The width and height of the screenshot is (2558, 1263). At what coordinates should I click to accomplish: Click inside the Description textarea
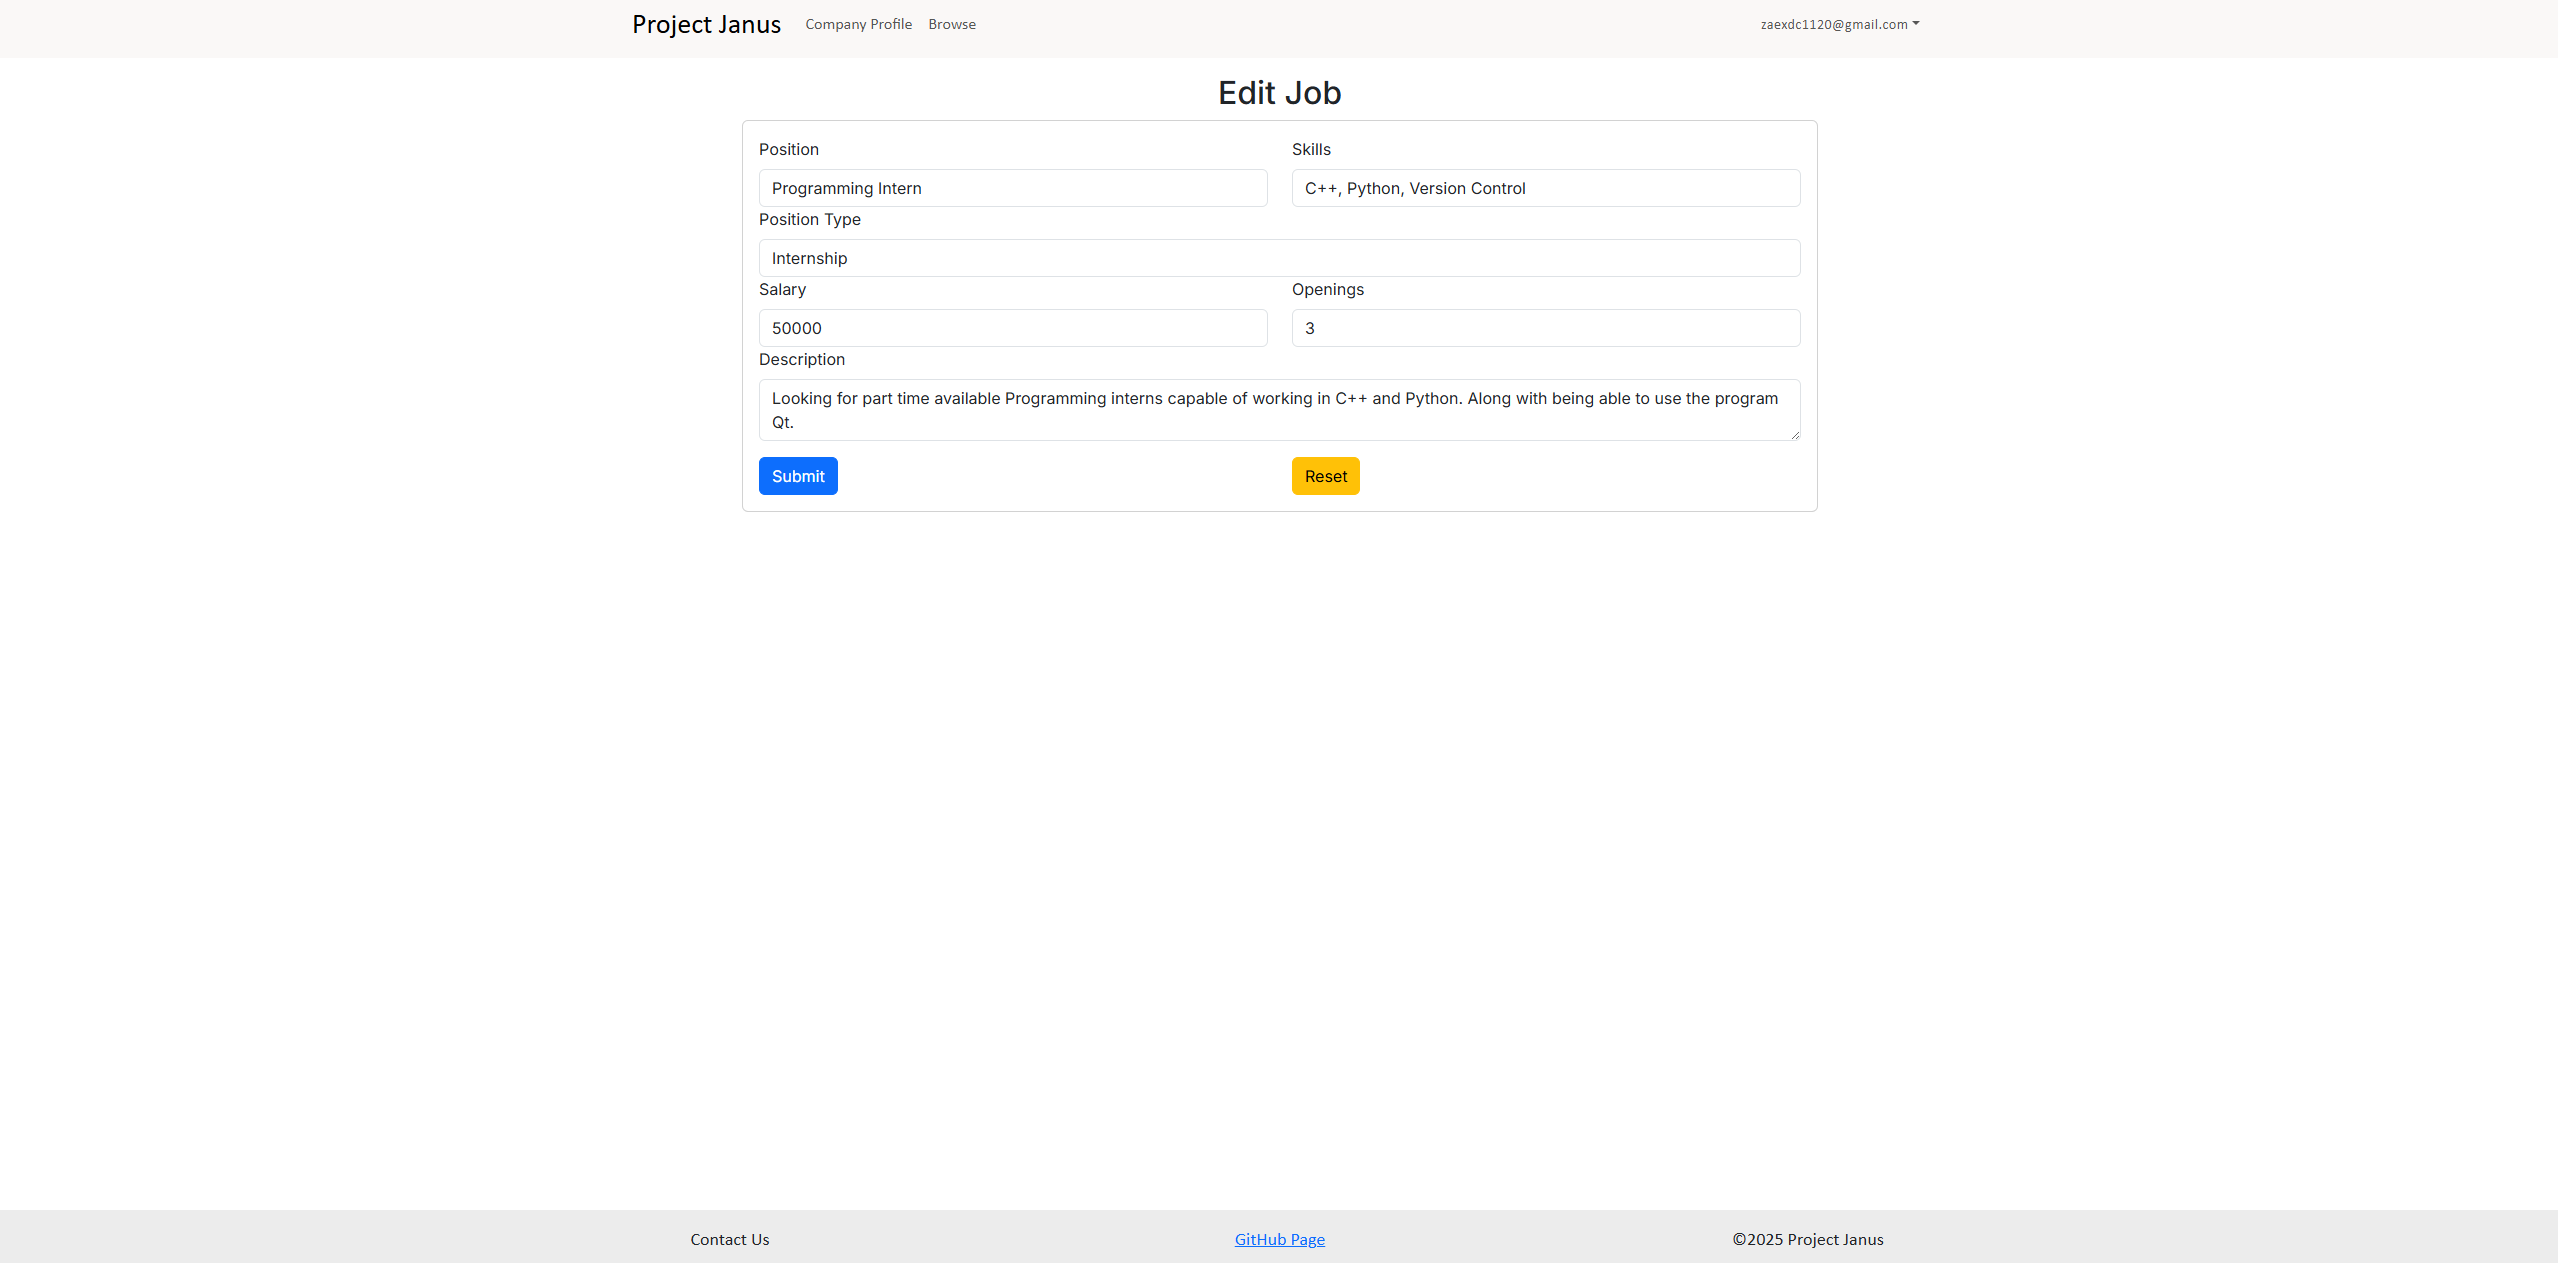(x=1278, y=410)
